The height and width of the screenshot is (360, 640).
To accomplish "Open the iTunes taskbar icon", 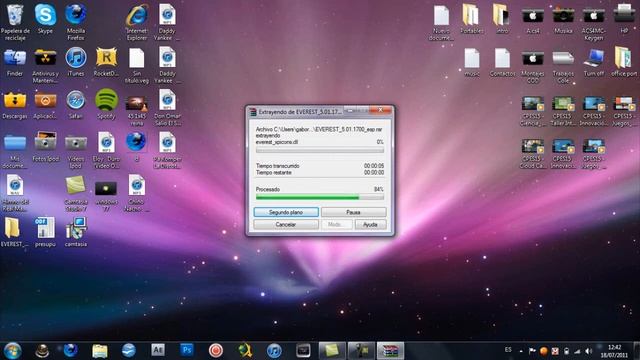I will coord(274,351).
